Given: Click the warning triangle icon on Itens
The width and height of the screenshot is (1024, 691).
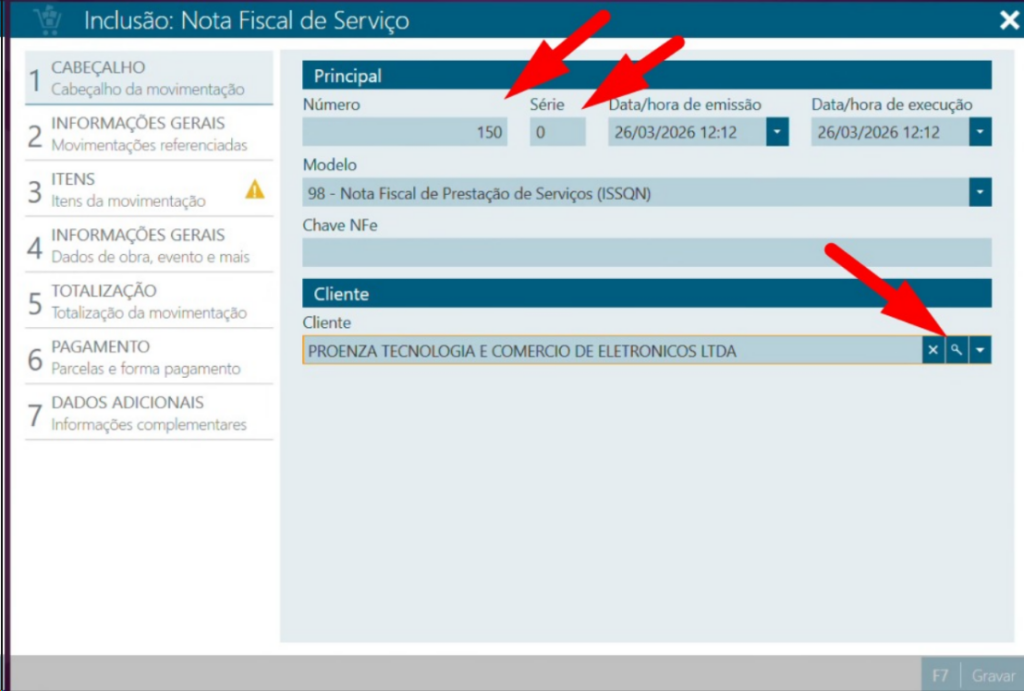Looking at the screenshot, I should [x=255, y=189].
